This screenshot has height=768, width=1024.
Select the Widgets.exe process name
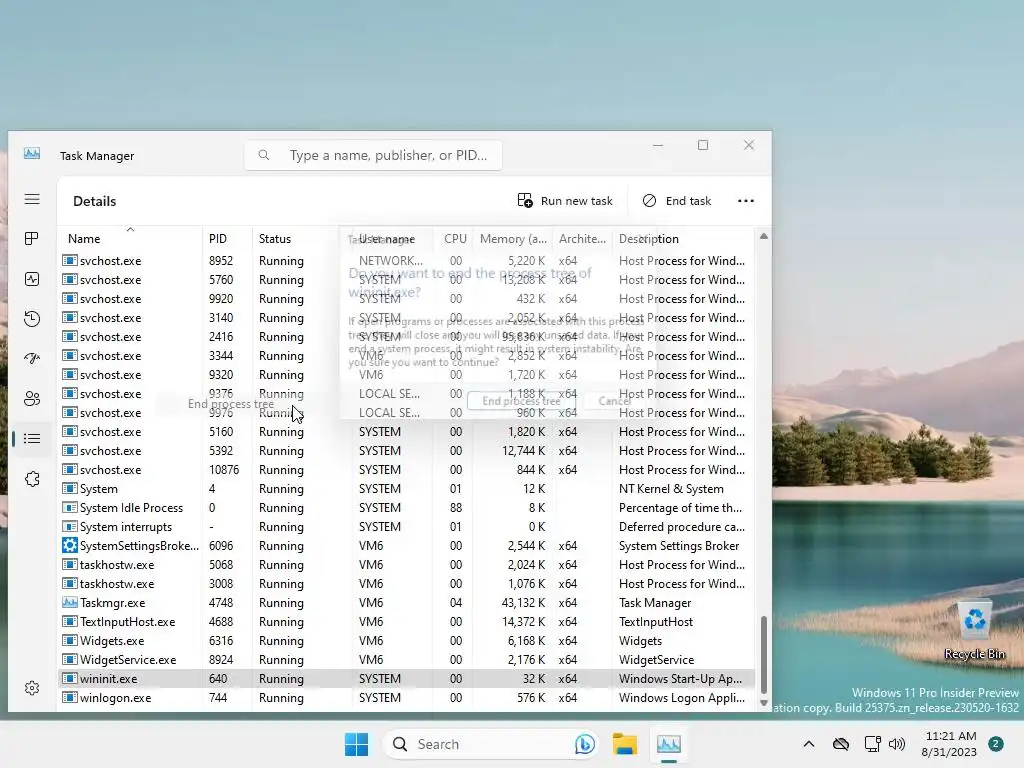tap(112, 641)
